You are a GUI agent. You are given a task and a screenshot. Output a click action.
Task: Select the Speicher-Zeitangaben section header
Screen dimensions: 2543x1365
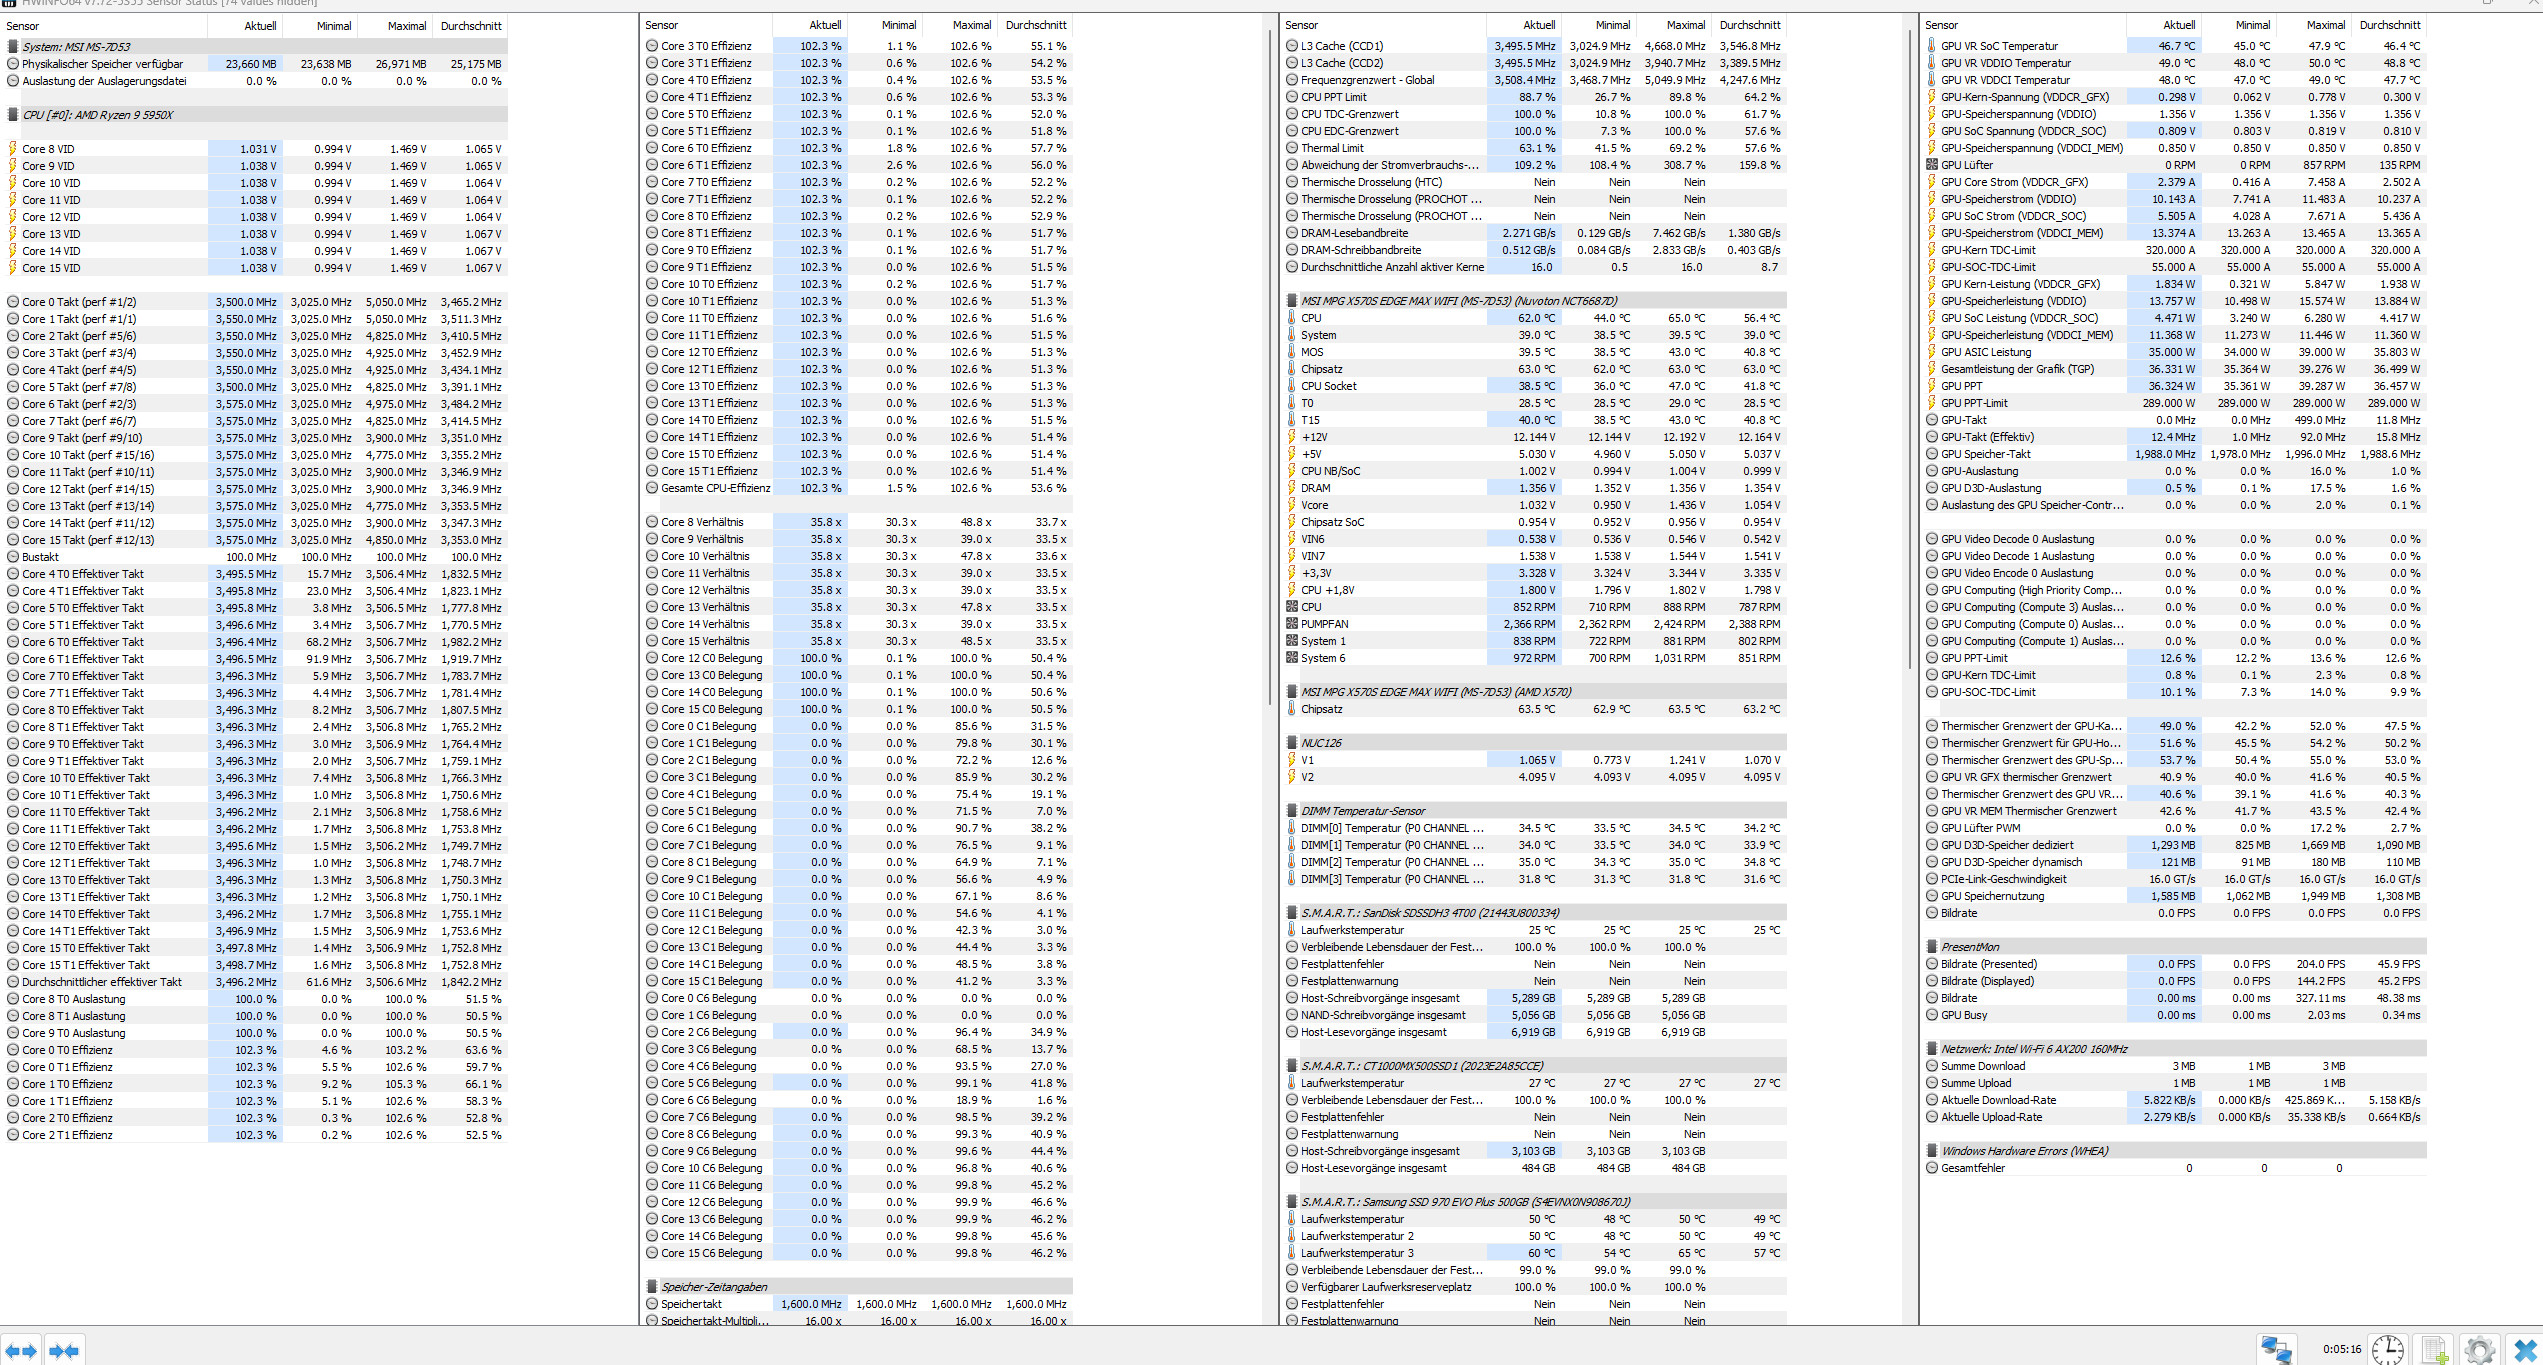click(x=714, y=1287)
